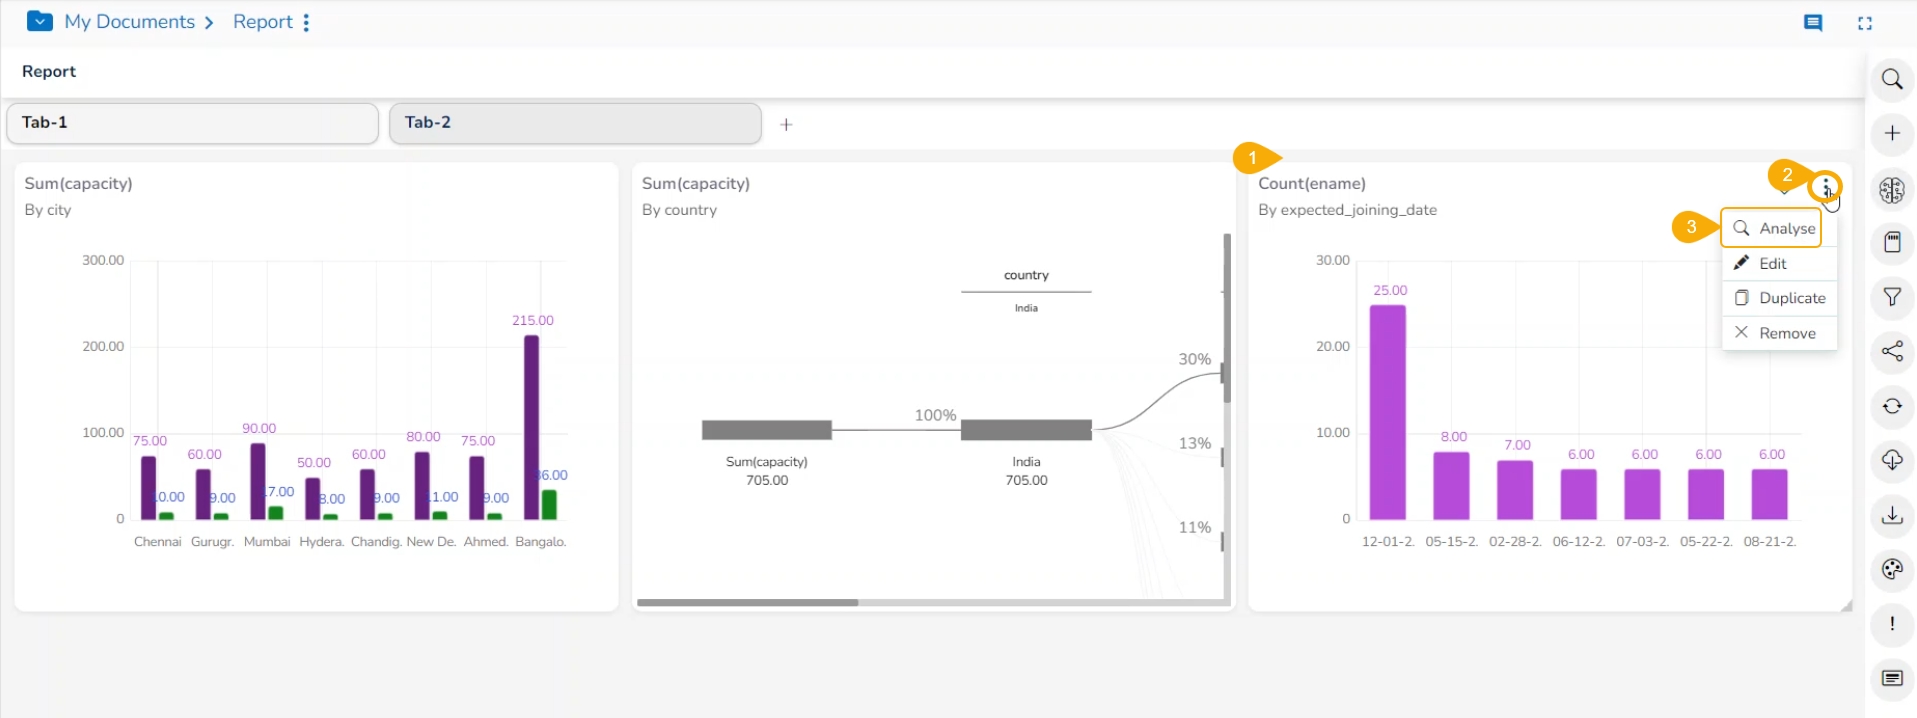Viewport: 1917px width, 718px height.
Task: Open the color palette theme icon
Action: 1891,570
